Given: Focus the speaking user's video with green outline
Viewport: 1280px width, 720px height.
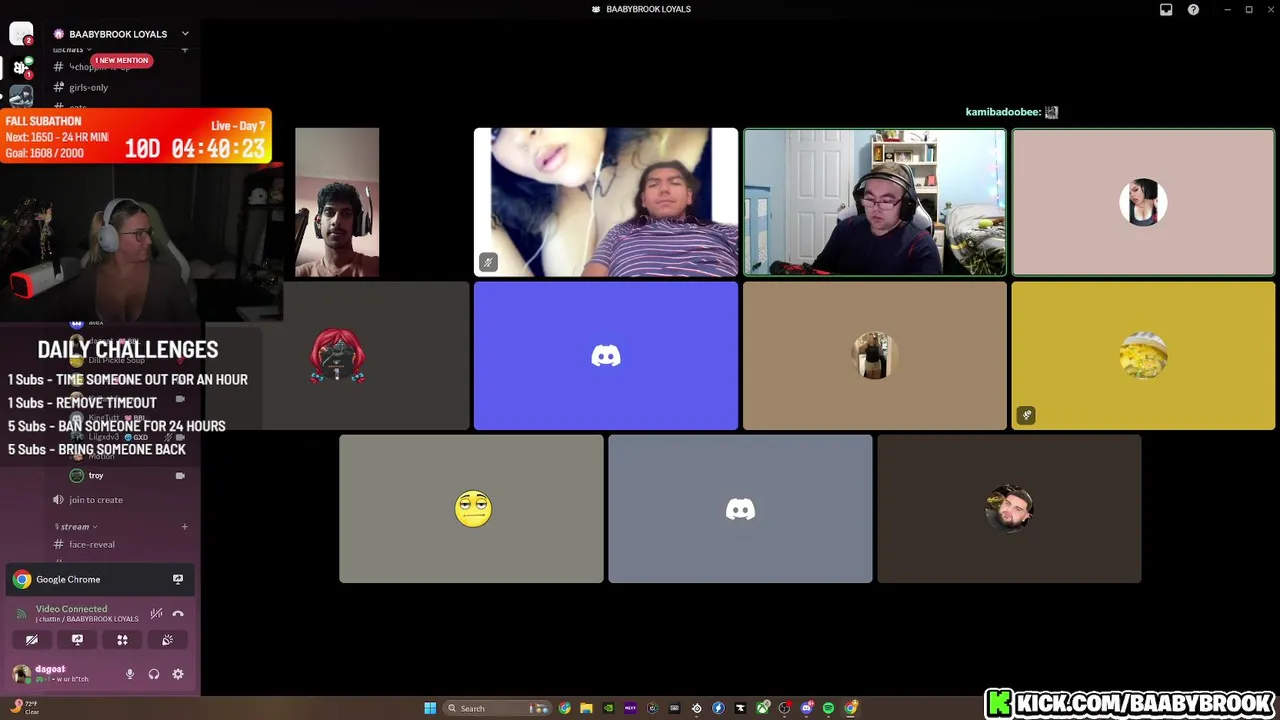Looking at the screenshot, I should coord(875,202).
